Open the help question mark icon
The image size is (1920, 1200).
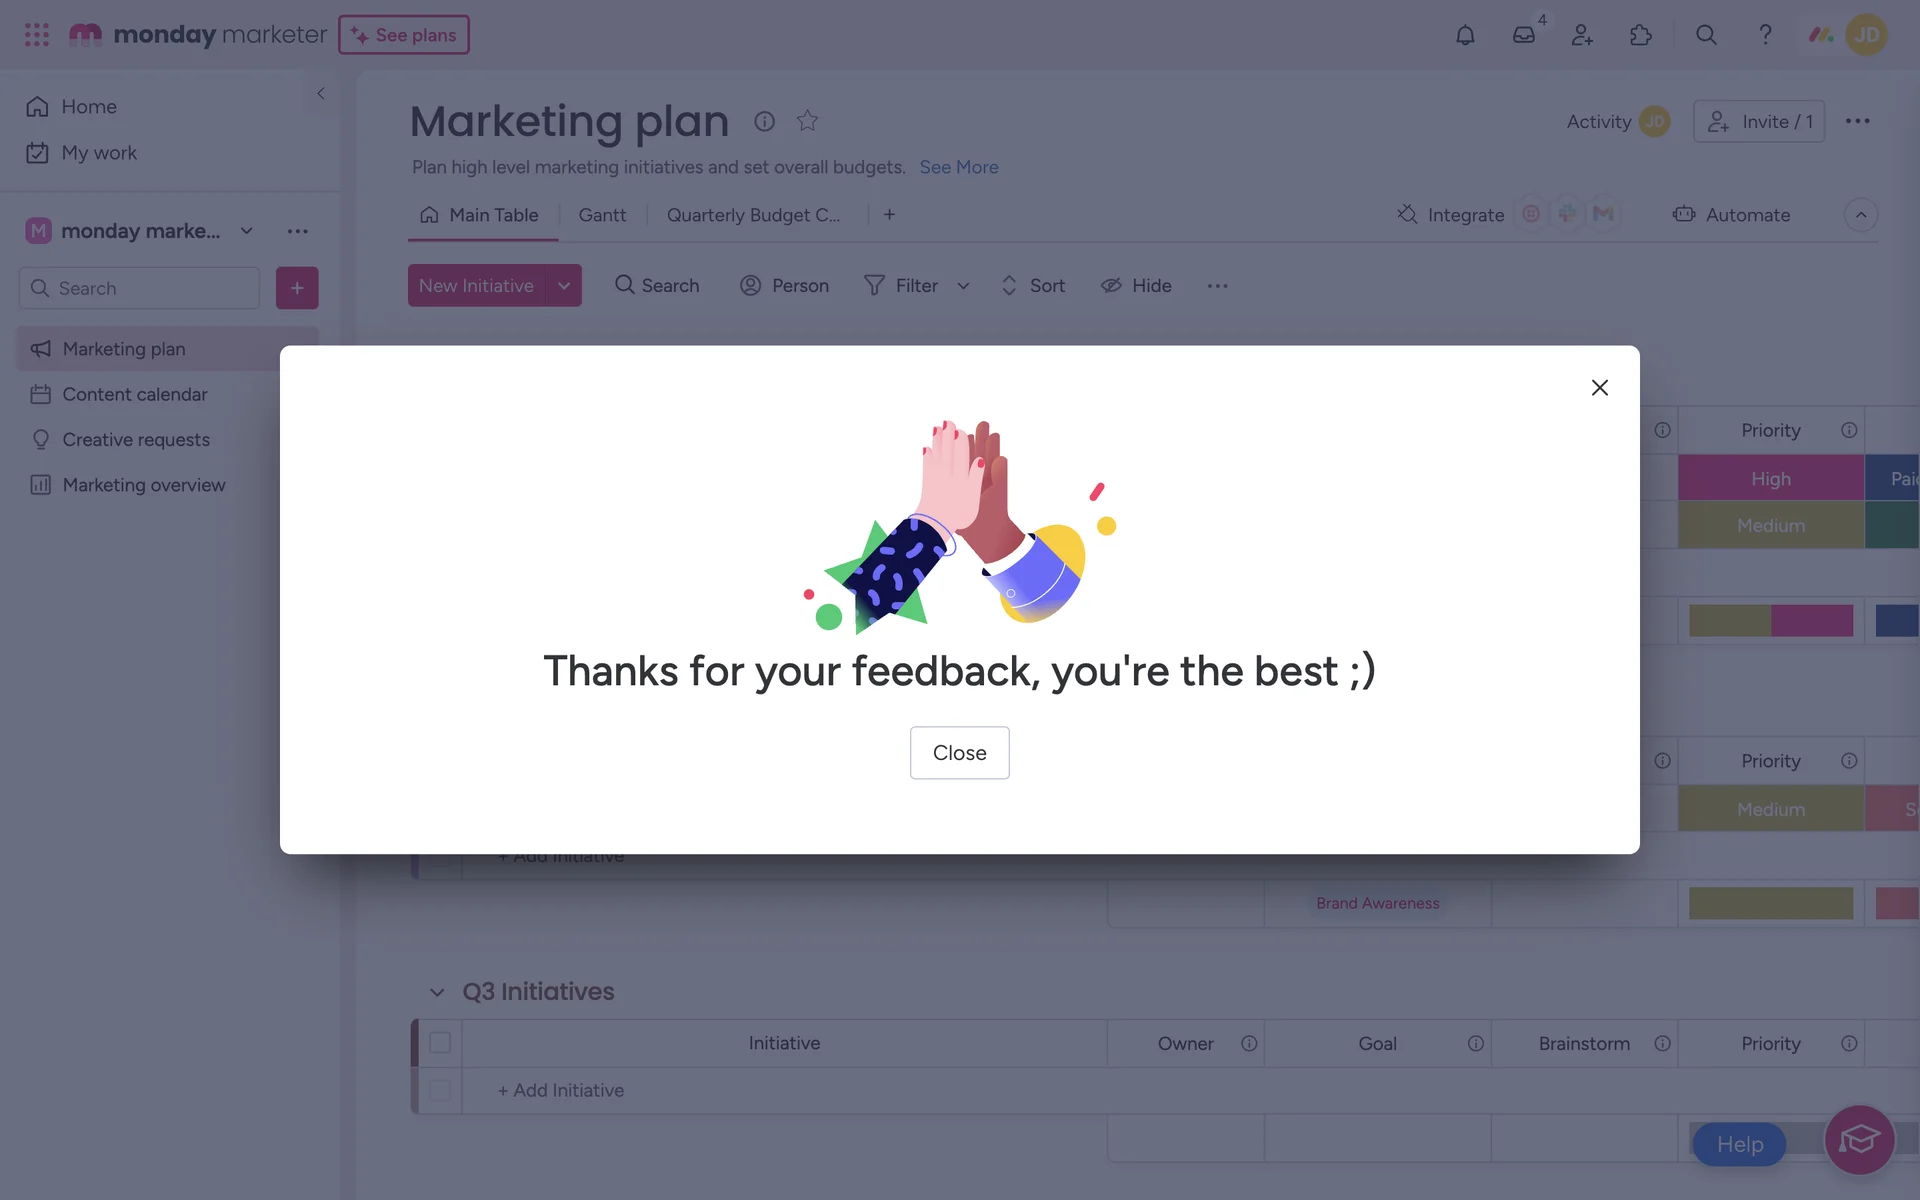pos(1765,35)
